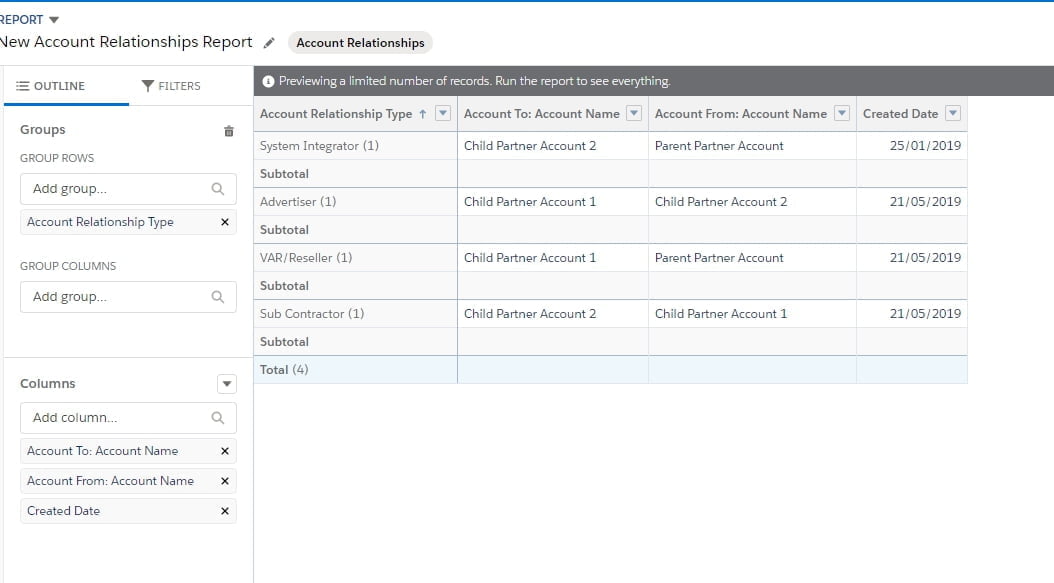
Task: Switch to the FILTERS tab
Action: pos(178,85)
